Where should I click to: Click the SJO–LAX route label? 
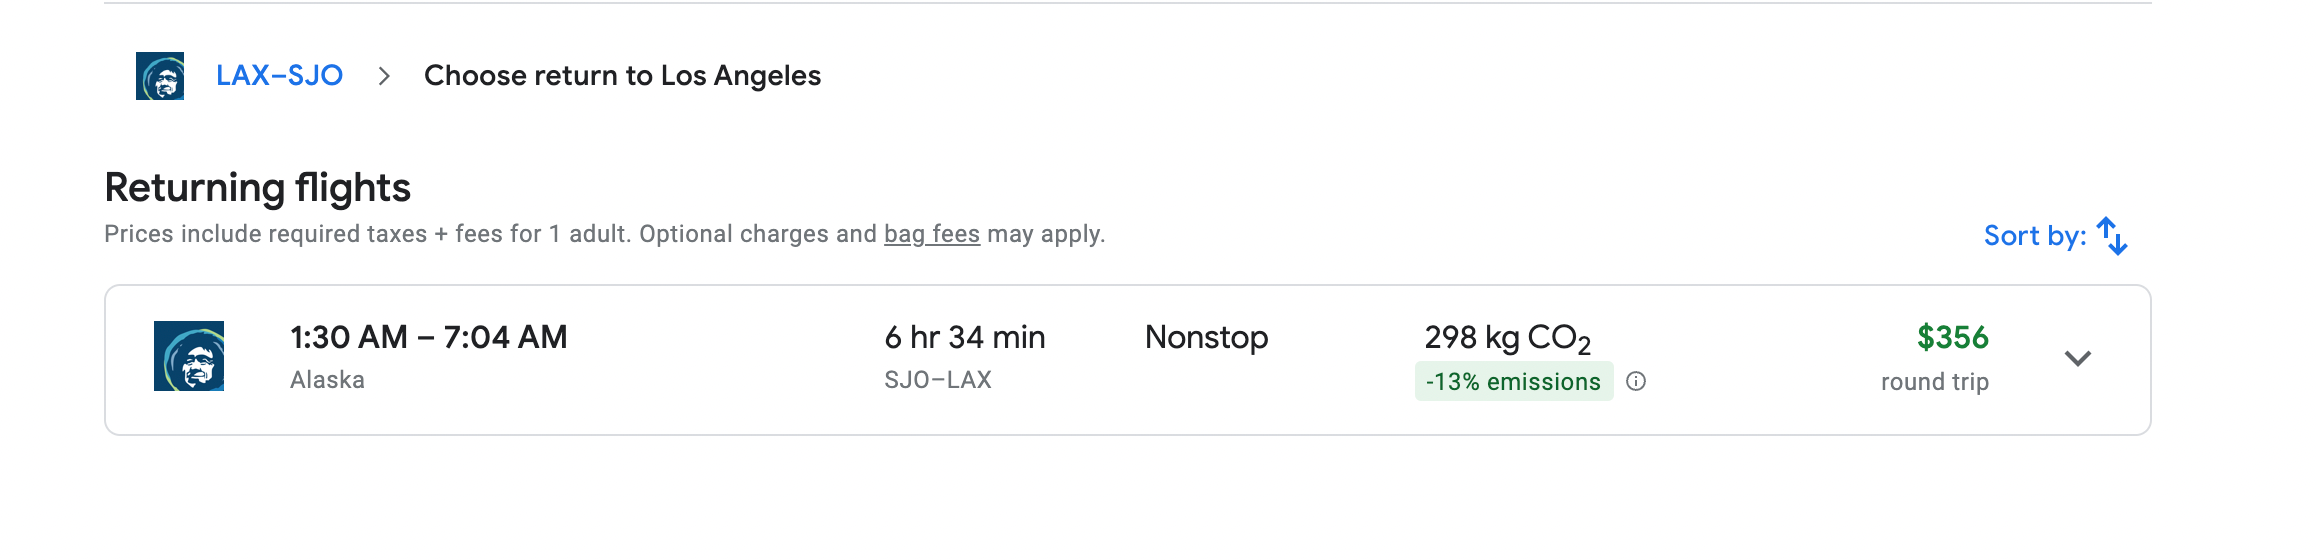pos(937,380)
